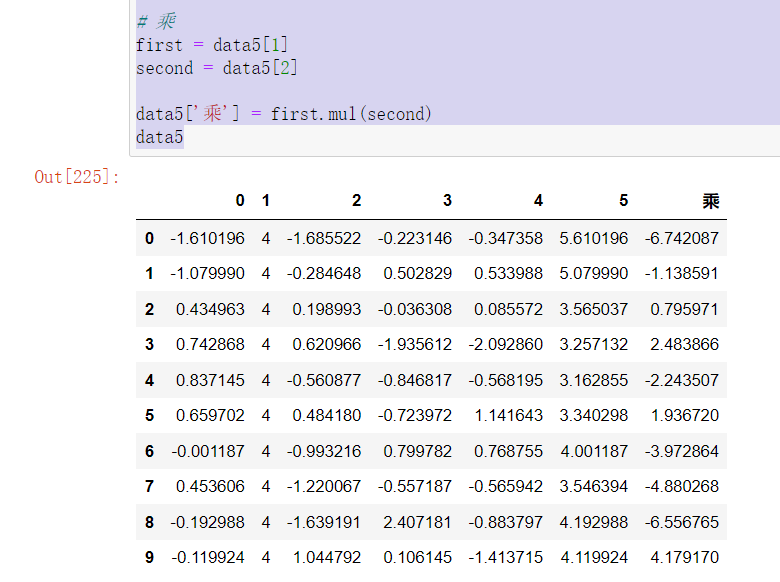780x582 pixels.
Task: Click cell value 1.044792
Action: [x=327, y=557]
